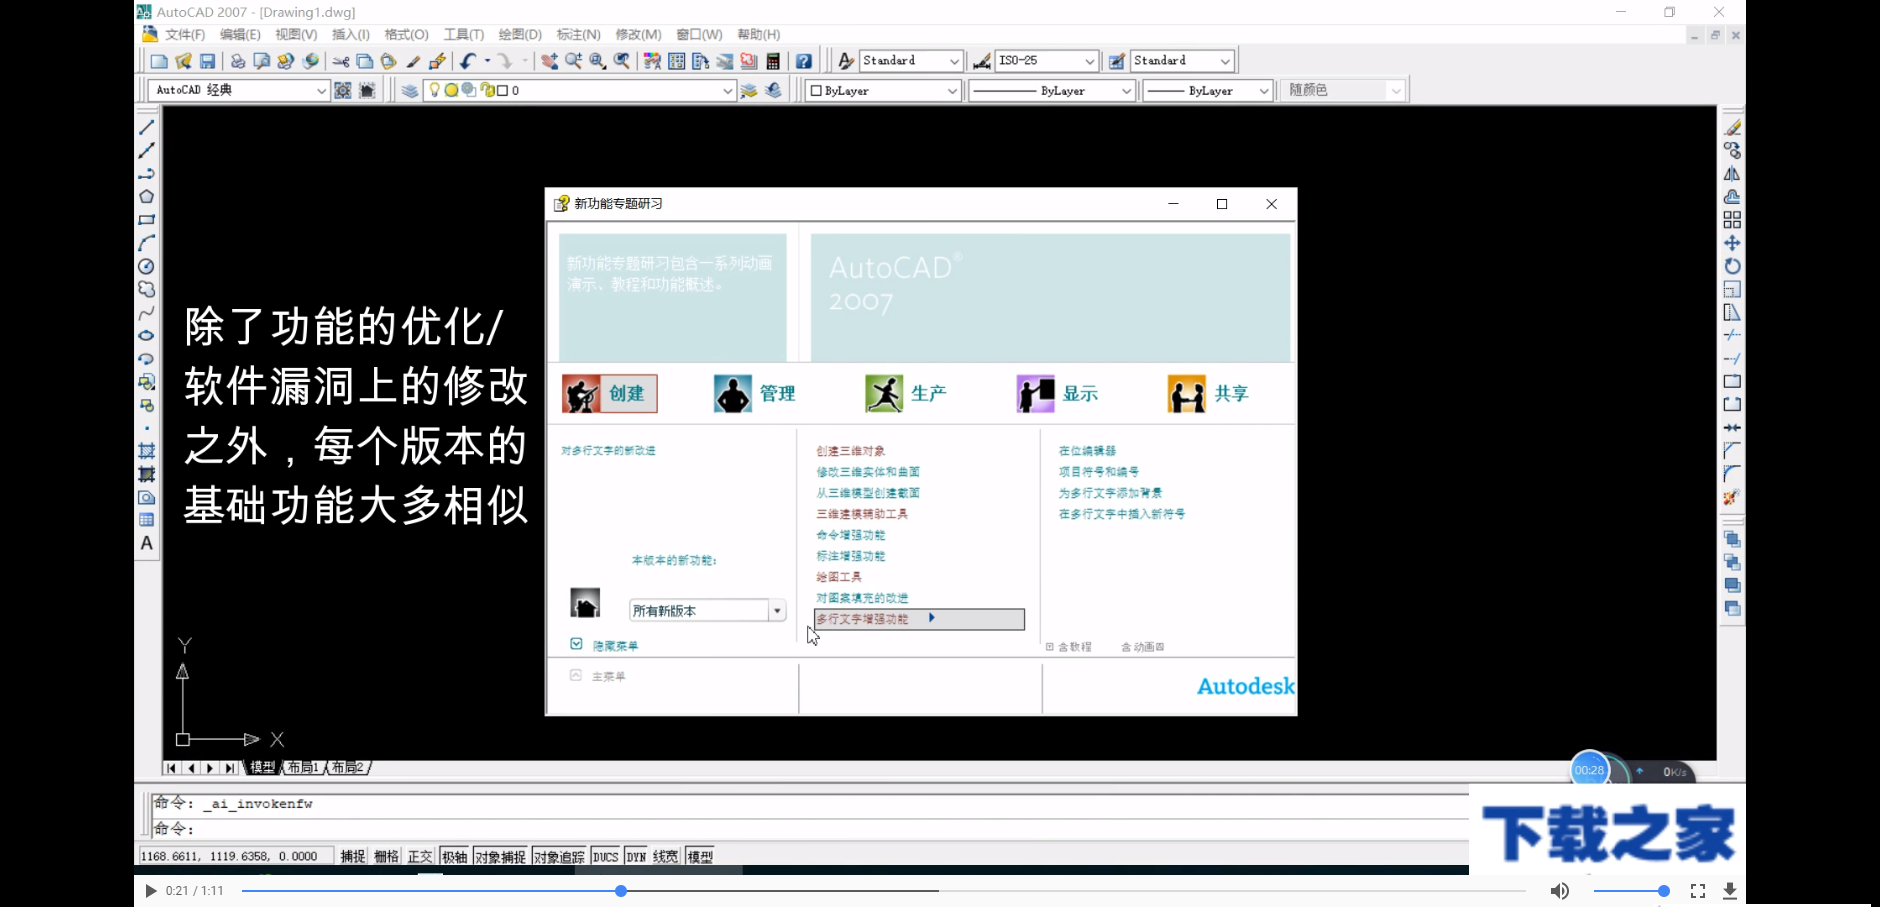Click the 创建 button in the workshop dialog
This screenshot has width=1880, height=907.
click(x=608, y=393)
